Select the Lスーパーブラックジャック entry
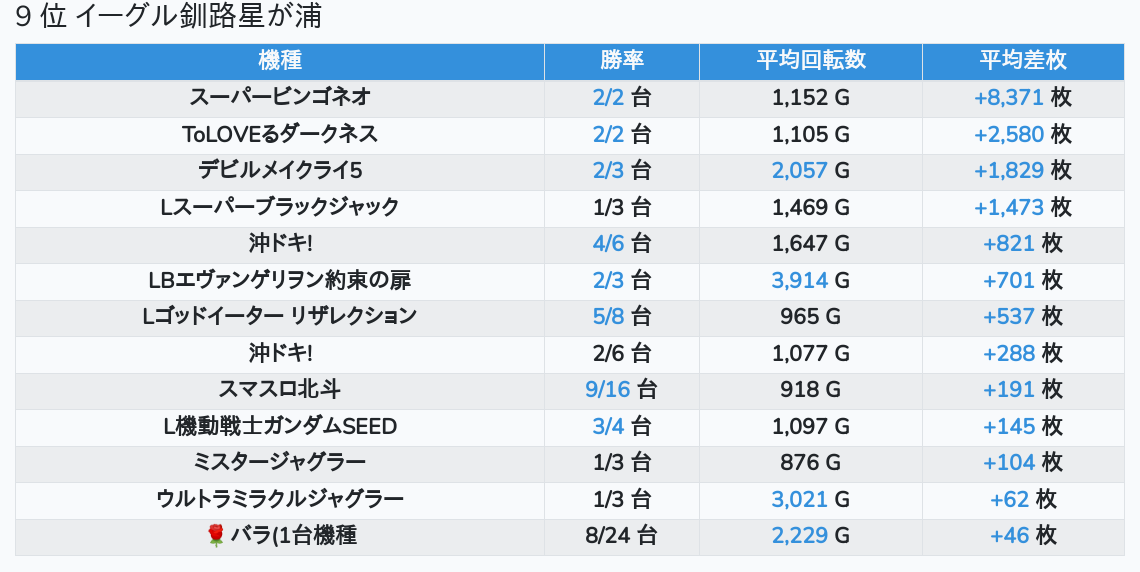 pyautogui.click(x=280, y=207)
